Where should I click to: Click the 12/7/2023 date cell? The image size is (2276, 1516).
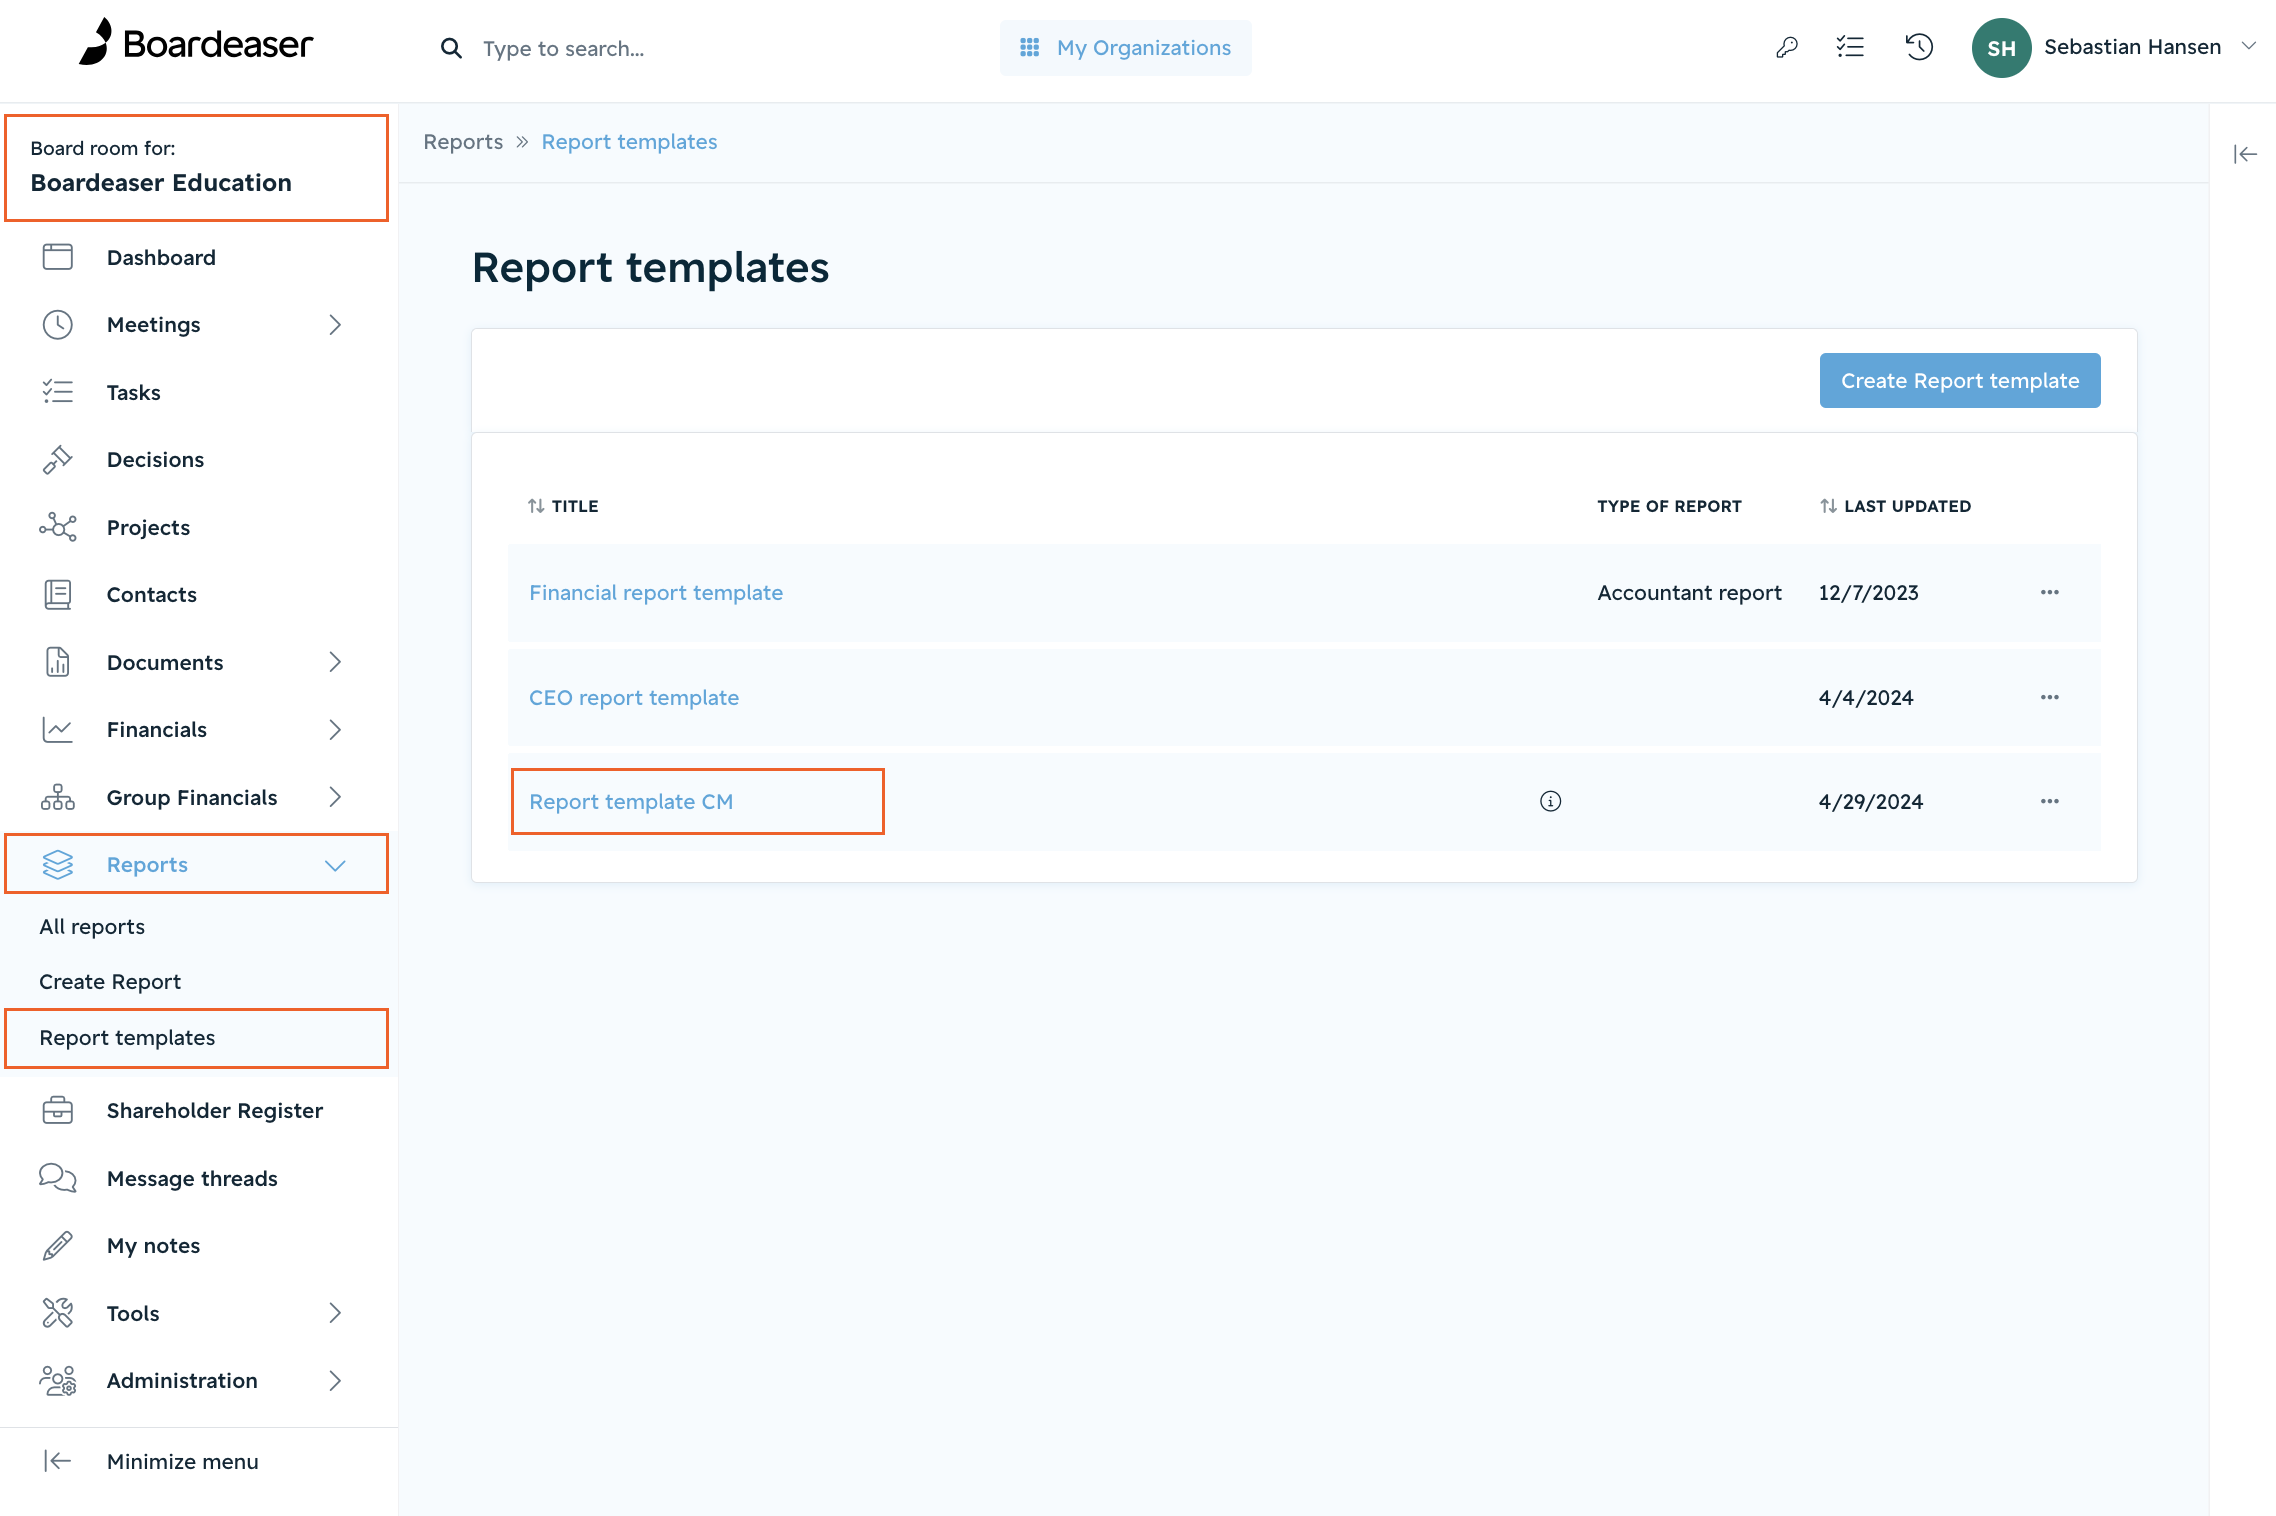1868,593
